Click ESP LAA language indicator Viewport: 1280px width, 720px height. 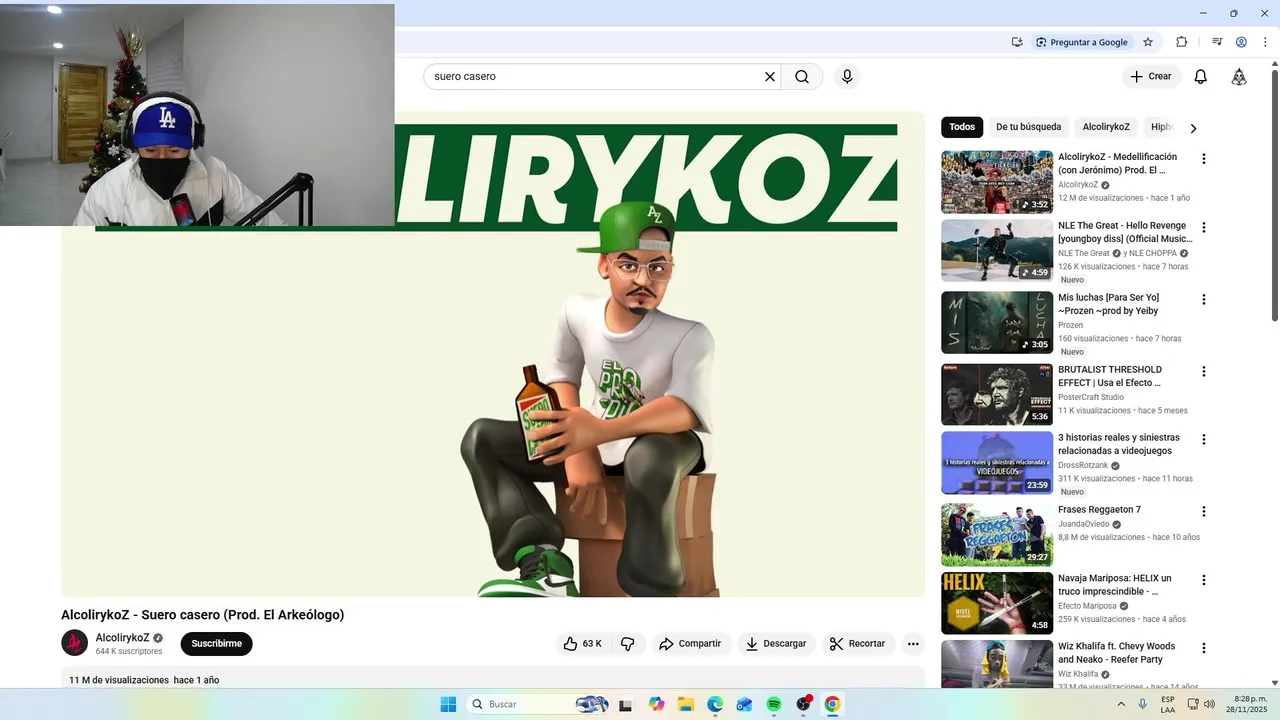tap(1168, 704)
